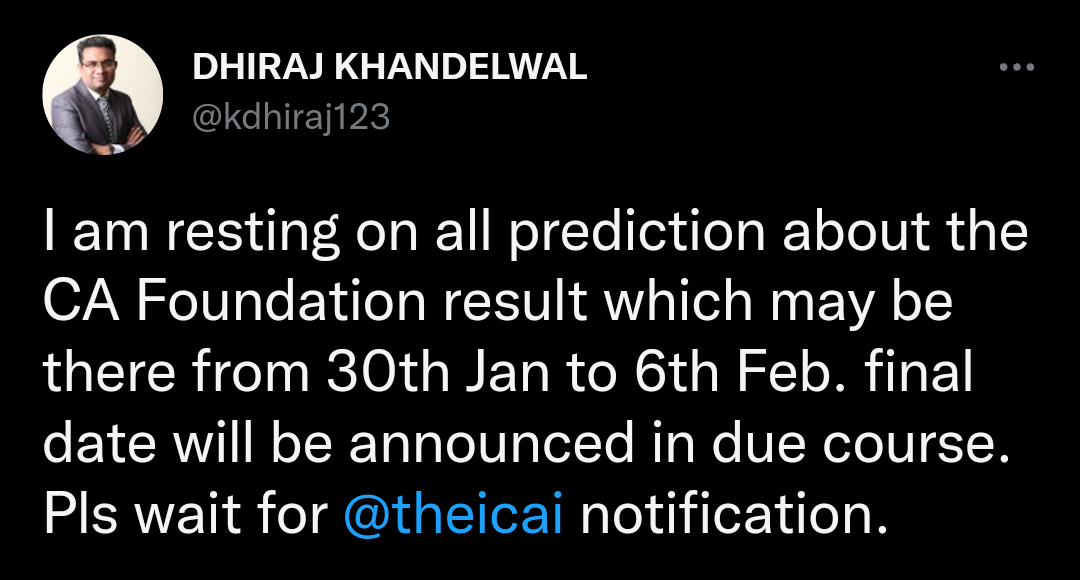Open the three-dot more options menu
Viewport: 1080px width, 580px height.
pyautogui.click(x=1017, y=68)
